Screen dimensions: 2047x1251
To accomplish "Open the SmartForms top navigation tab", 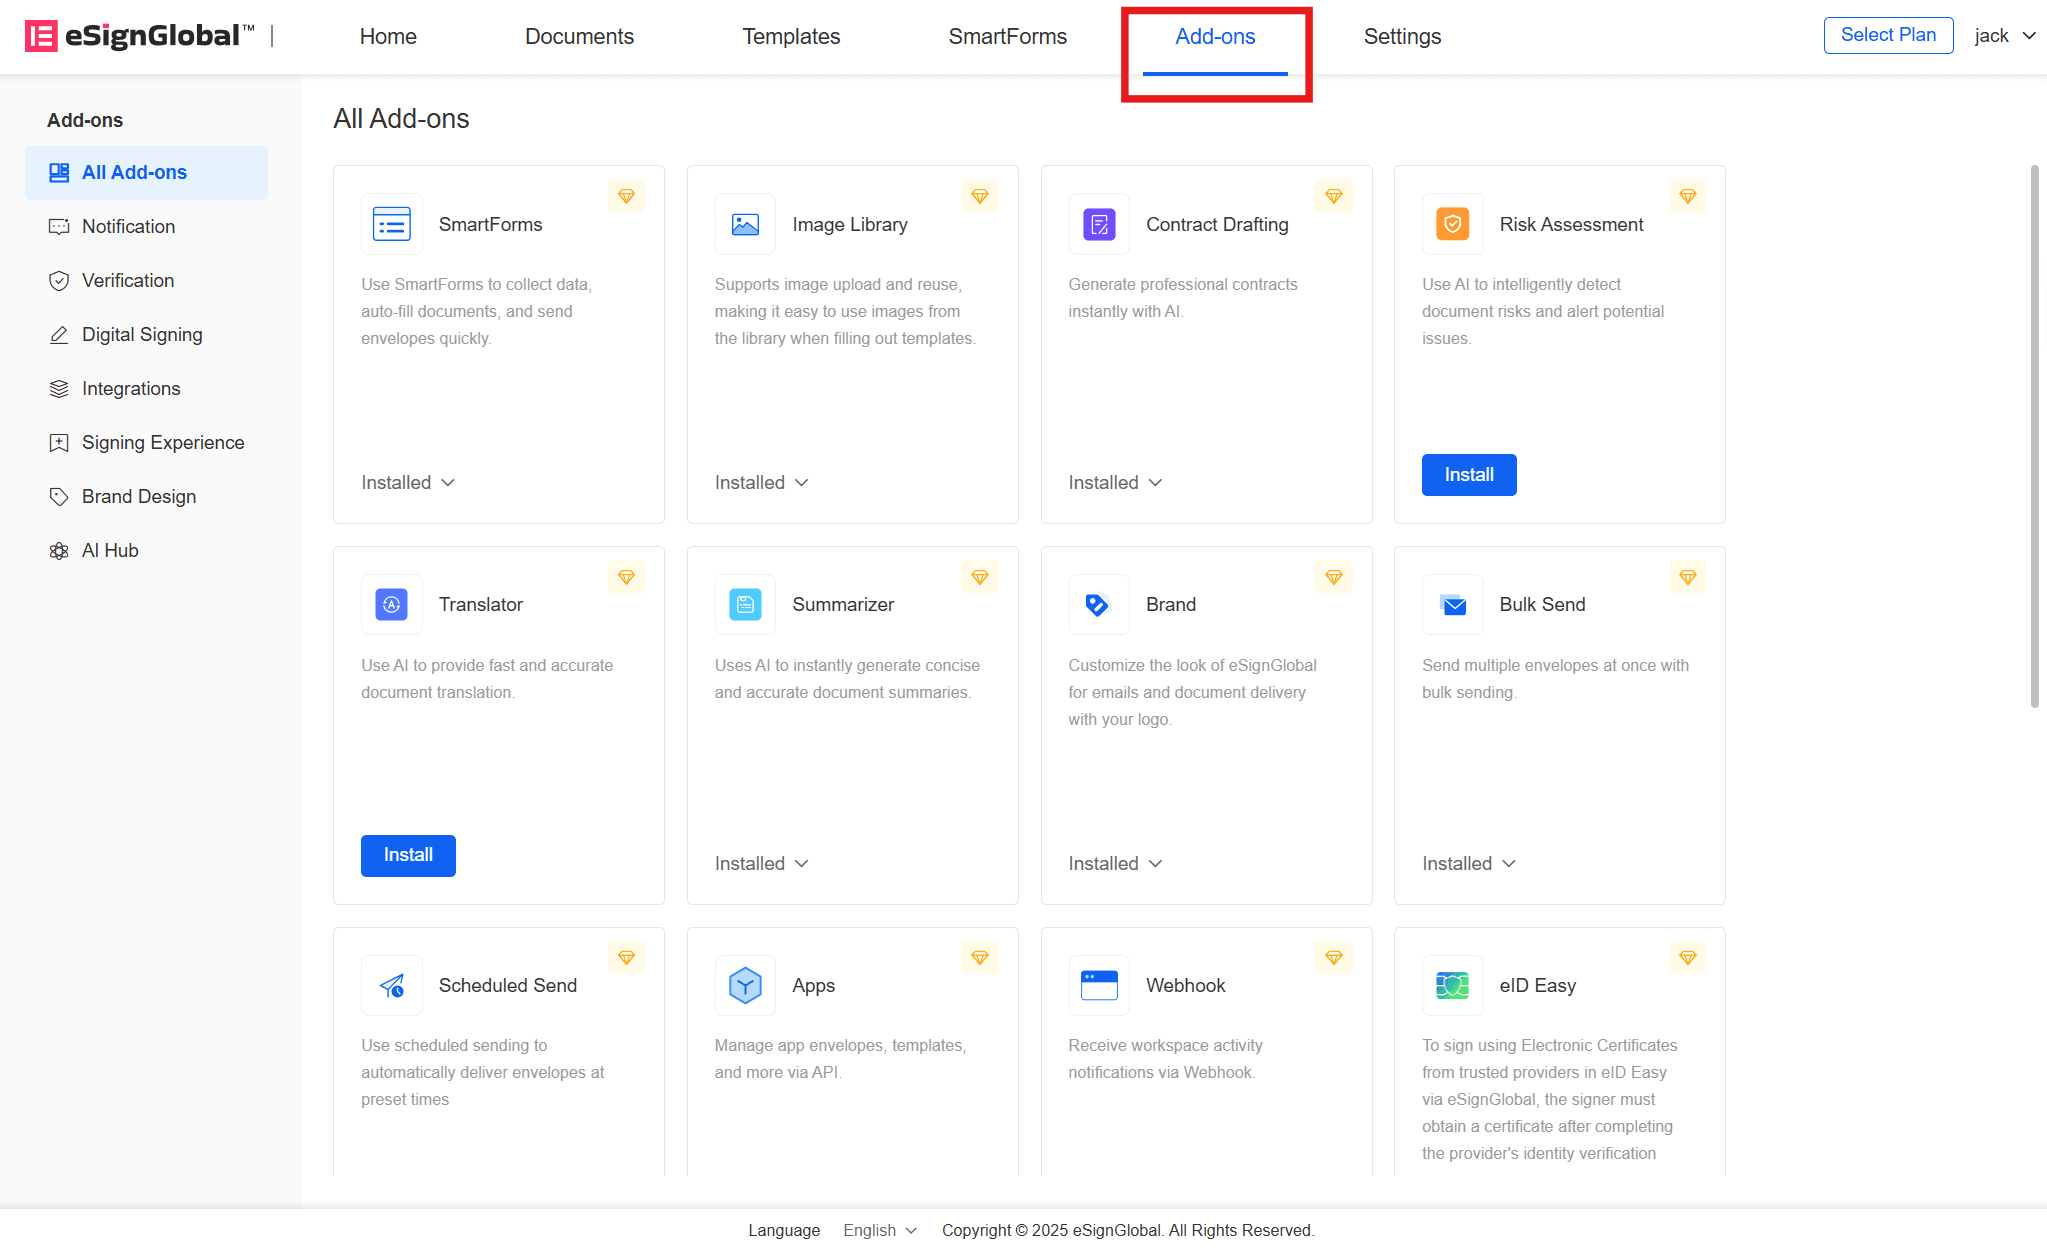I will (x=1007, y=36).
